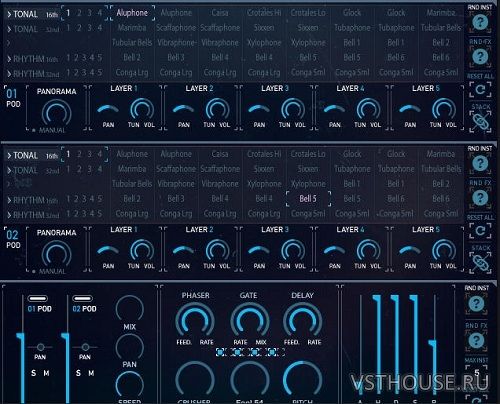Click RND FX icon in bottom master section
The height and width of the screenshot is (404, 500).
pos(476,340)
